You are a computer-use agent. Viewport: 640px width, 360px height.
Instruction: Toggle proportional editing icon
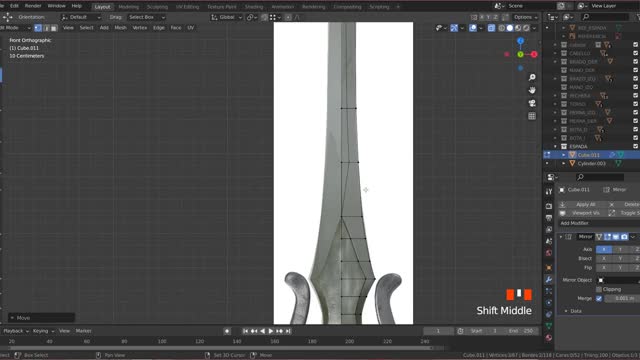(288, 17)
